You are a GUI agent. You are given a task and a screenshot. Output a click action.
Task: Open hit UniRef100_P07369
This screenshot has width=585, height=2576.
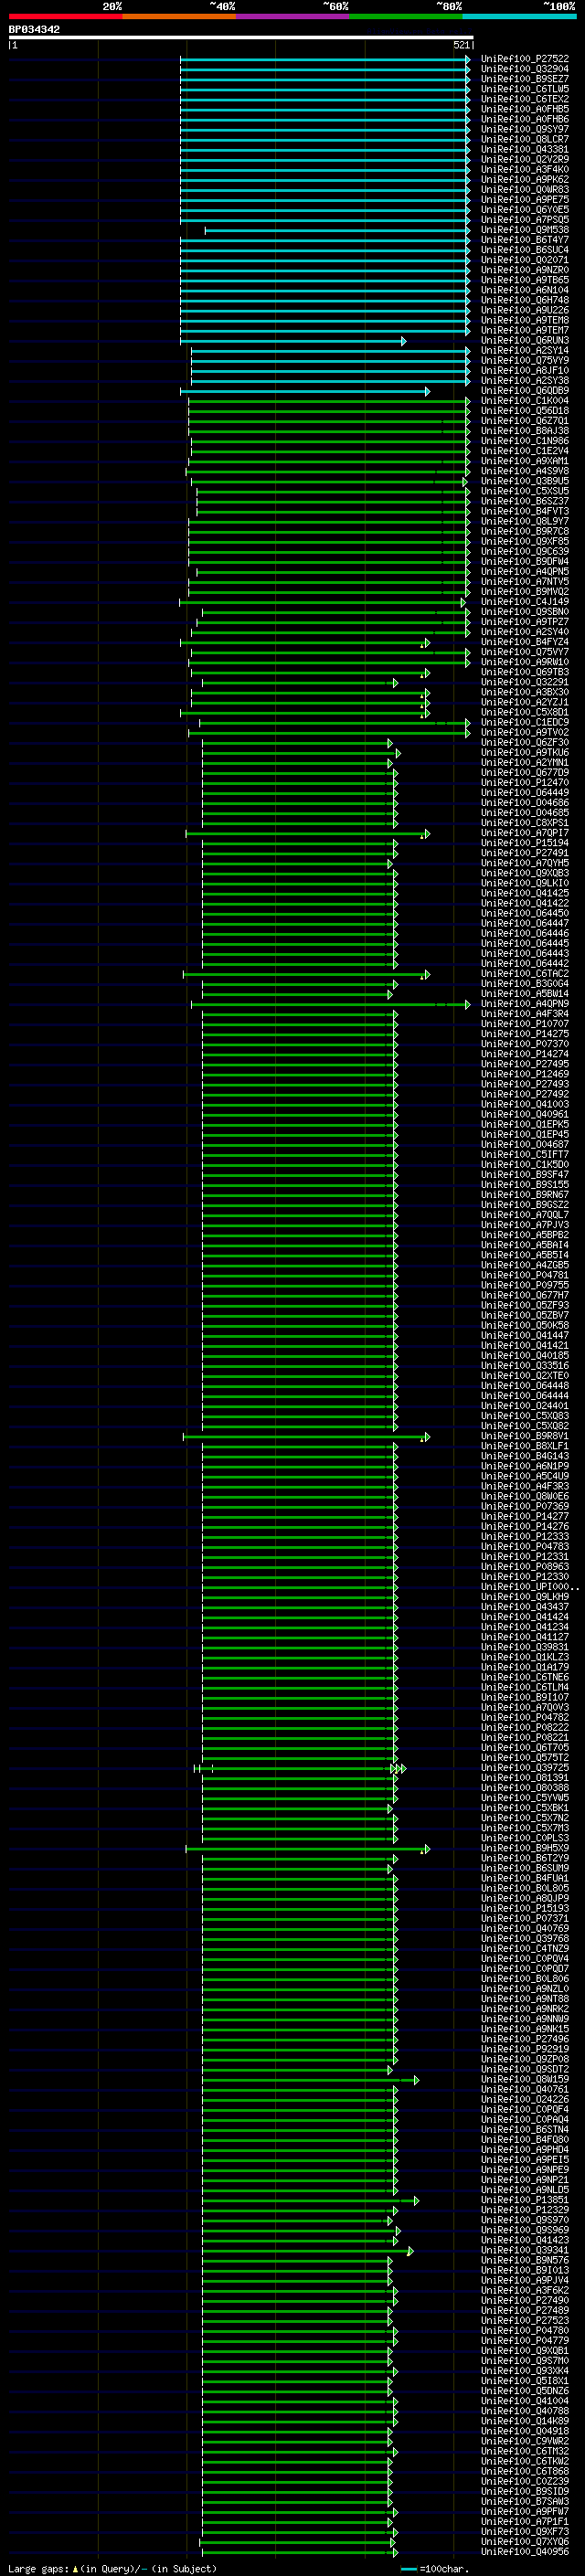(x=524, y=1506)
